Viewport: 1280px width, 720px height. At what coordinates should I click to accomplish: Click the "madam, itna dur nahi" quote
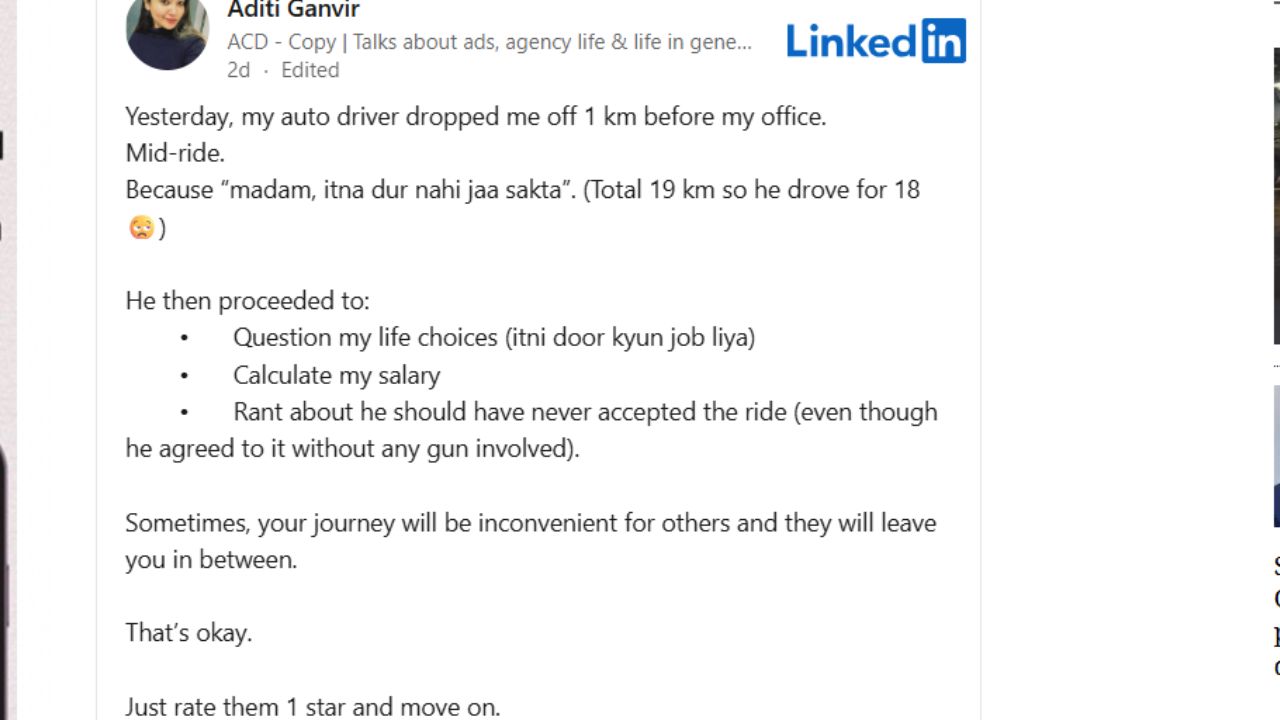pos(395,190)
